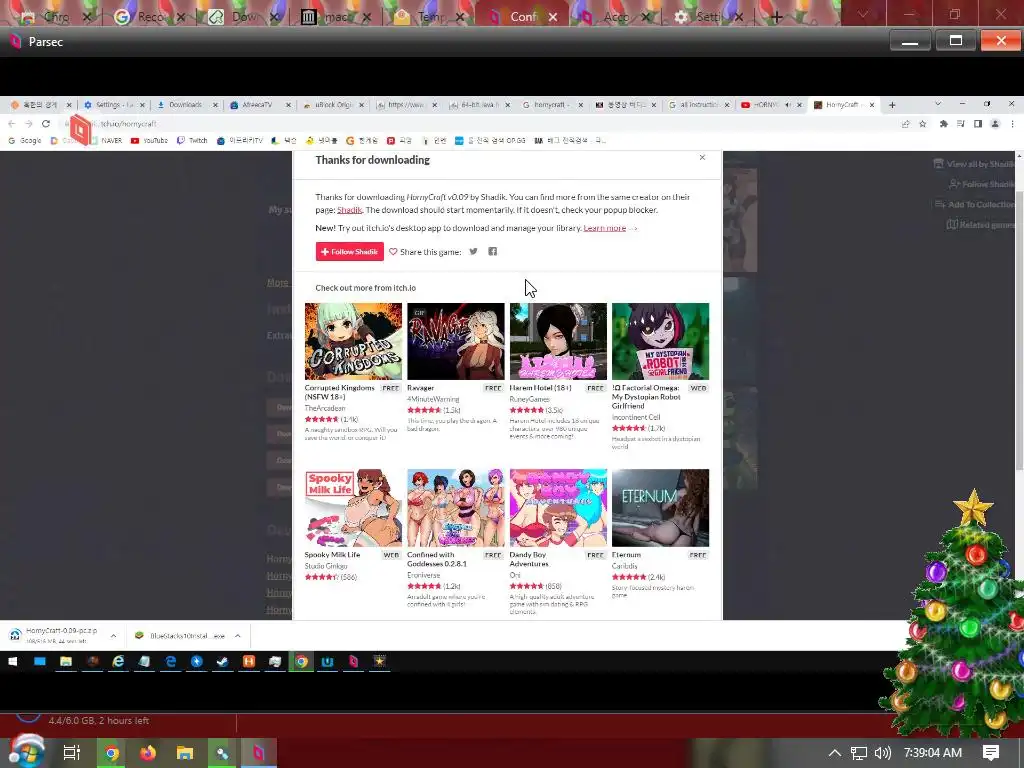Open the remote Chrome profile avatar

995,123
